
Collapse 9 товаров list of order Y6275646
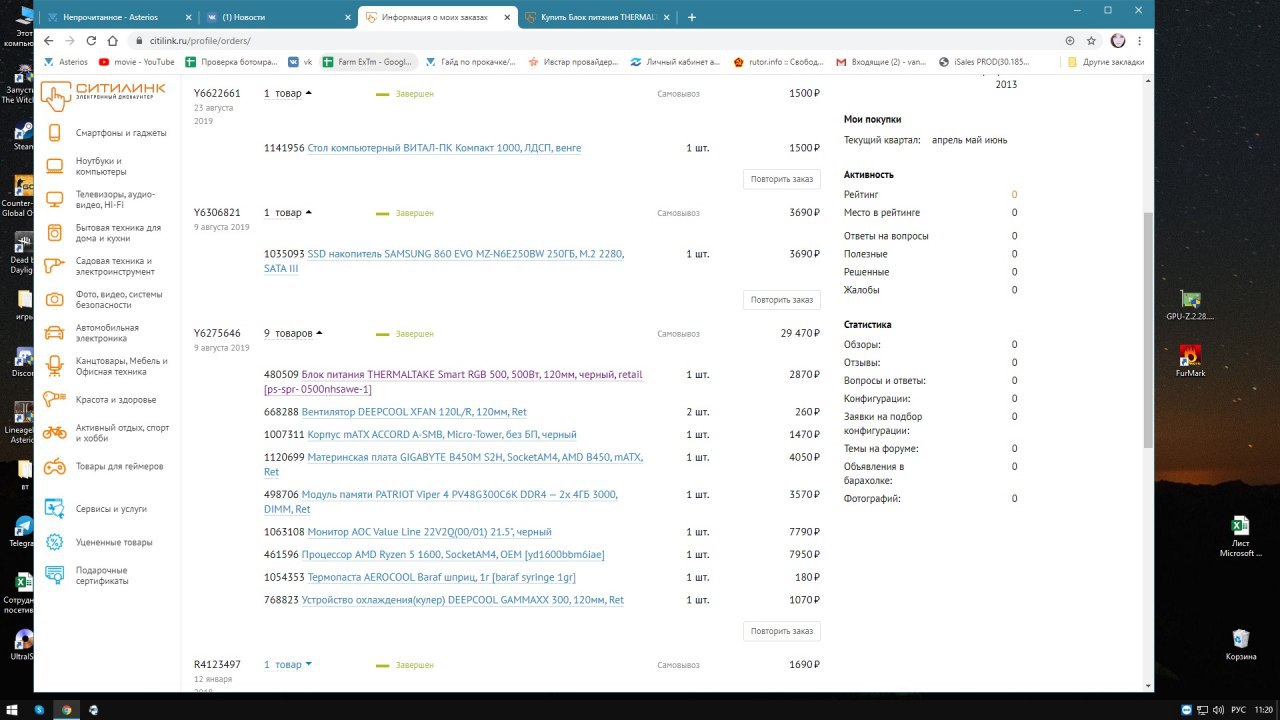tap(294, 333)
